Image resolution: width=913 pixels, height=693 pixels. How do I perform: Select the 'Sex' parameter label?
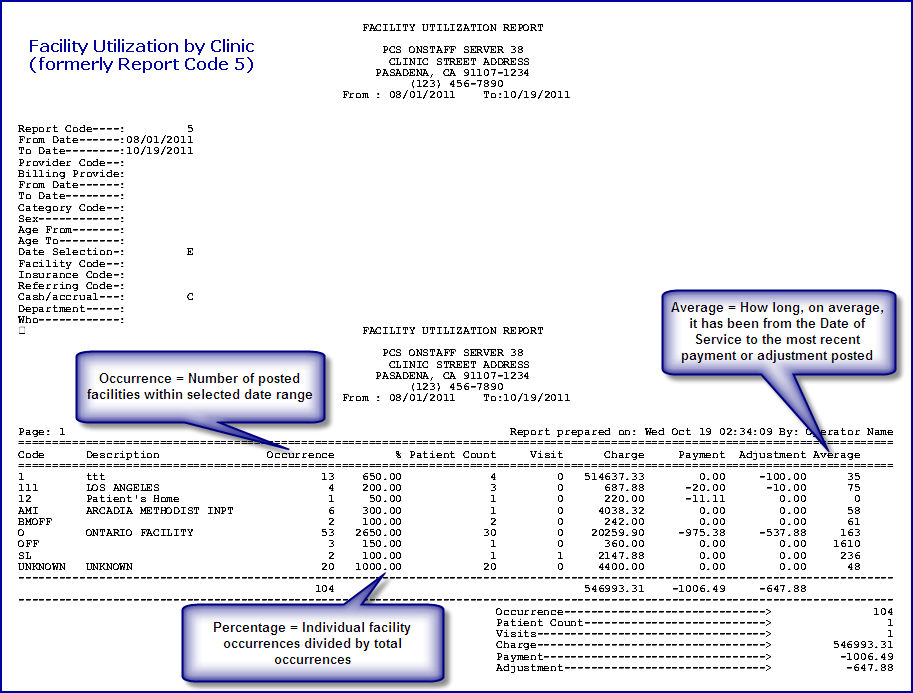(x=71, y=219)
